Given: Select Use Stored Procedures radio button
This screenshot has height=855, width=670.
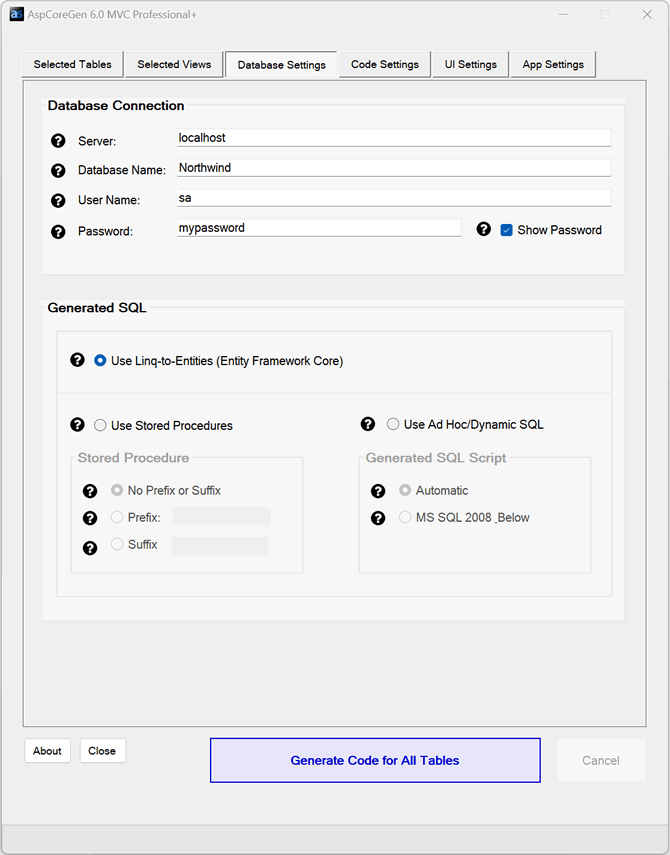Looking at the screenshot, I should [x=100, y=425].
